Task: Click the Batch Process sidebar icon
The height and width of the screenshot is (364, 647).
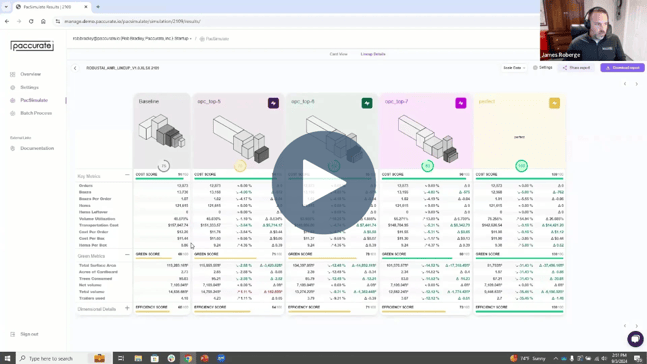Action: click(12, 113)
